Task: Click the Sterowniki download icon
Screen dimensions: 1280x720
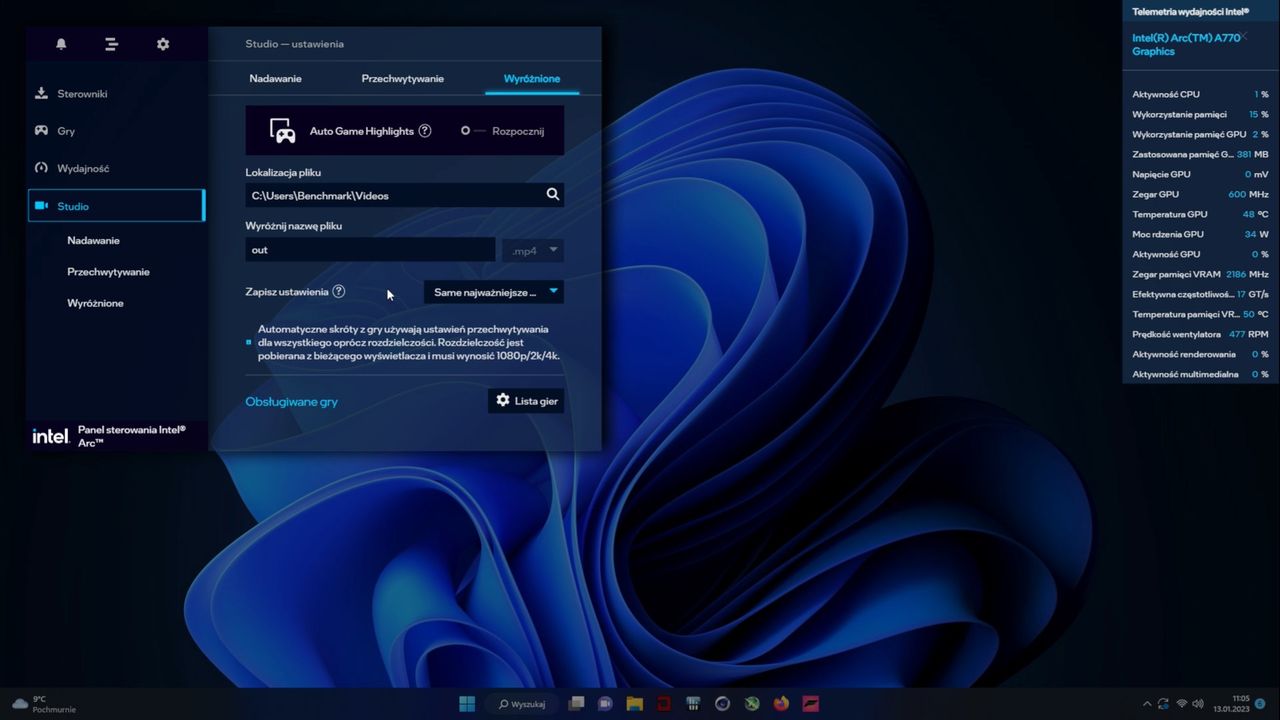Action: 41,93
